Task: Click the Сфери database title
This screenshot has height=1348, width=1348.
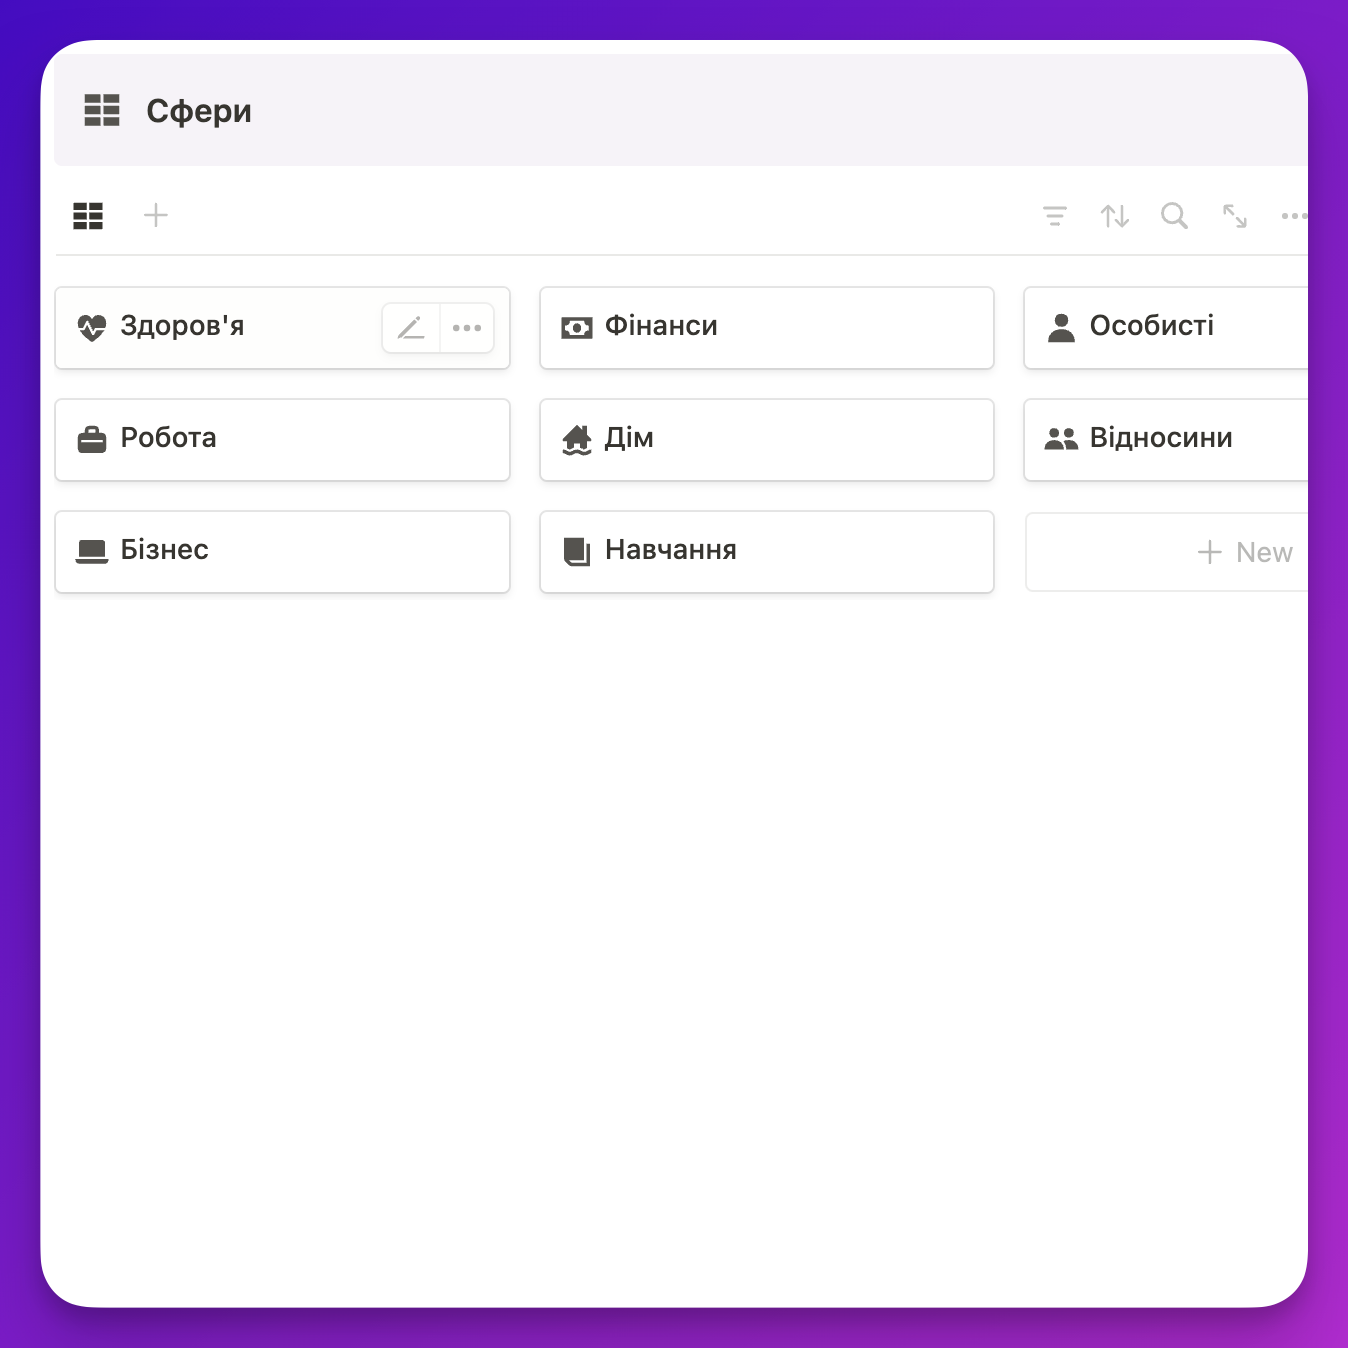Action: (x=199, y=110)
